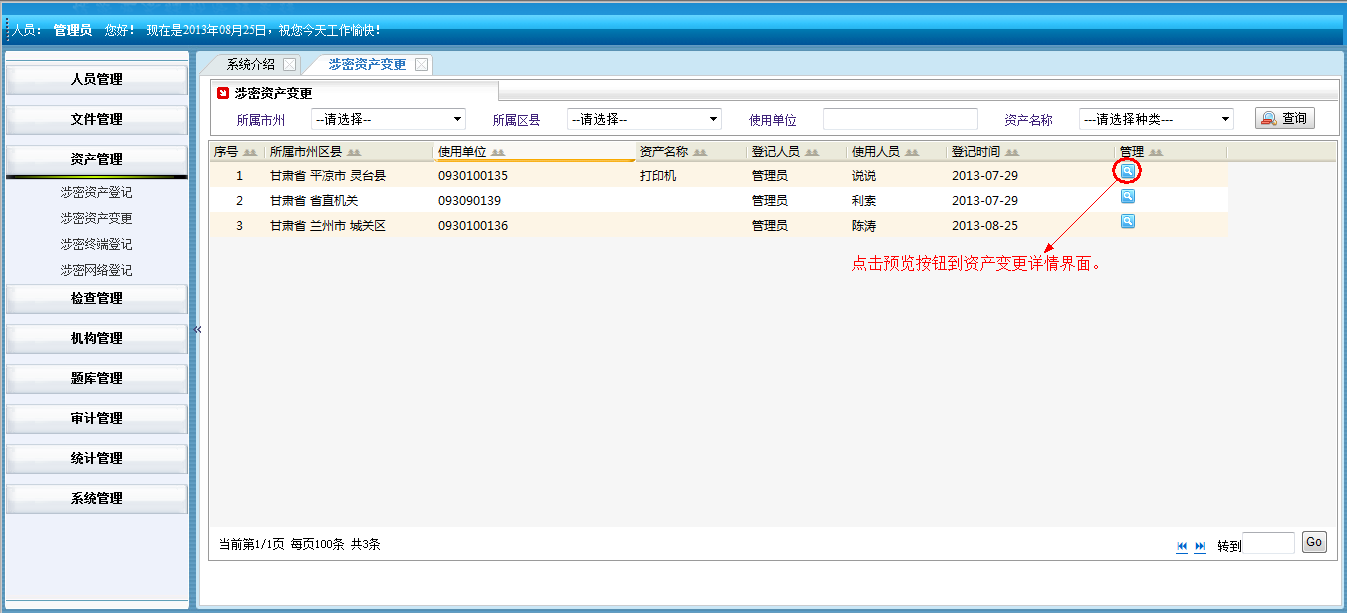Screen dimensions: 1347x613
Task: Click the 查询 search button
Action: click(1285, 118)
